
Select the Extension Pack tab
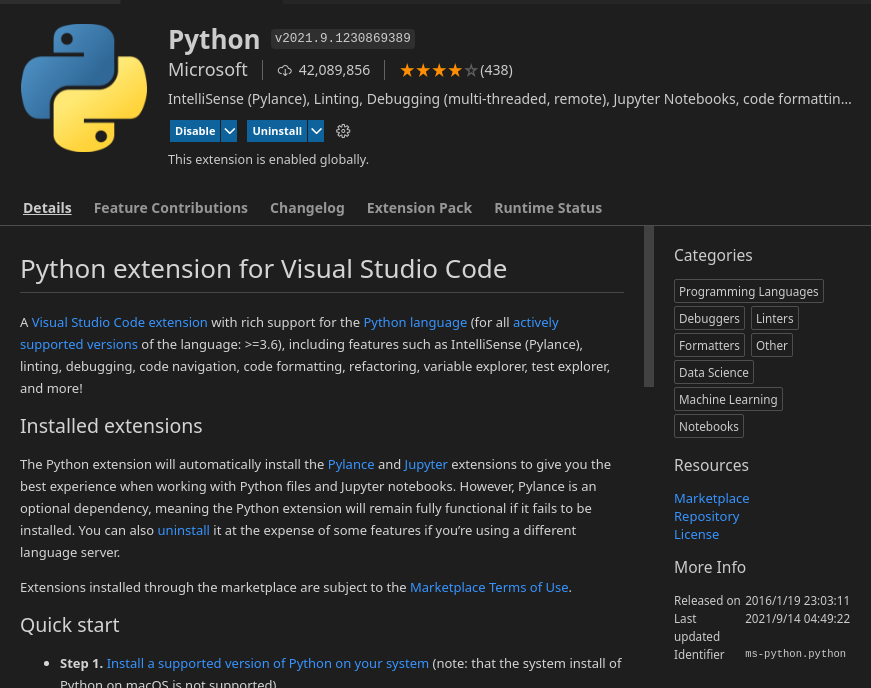[x=419, y=208]
